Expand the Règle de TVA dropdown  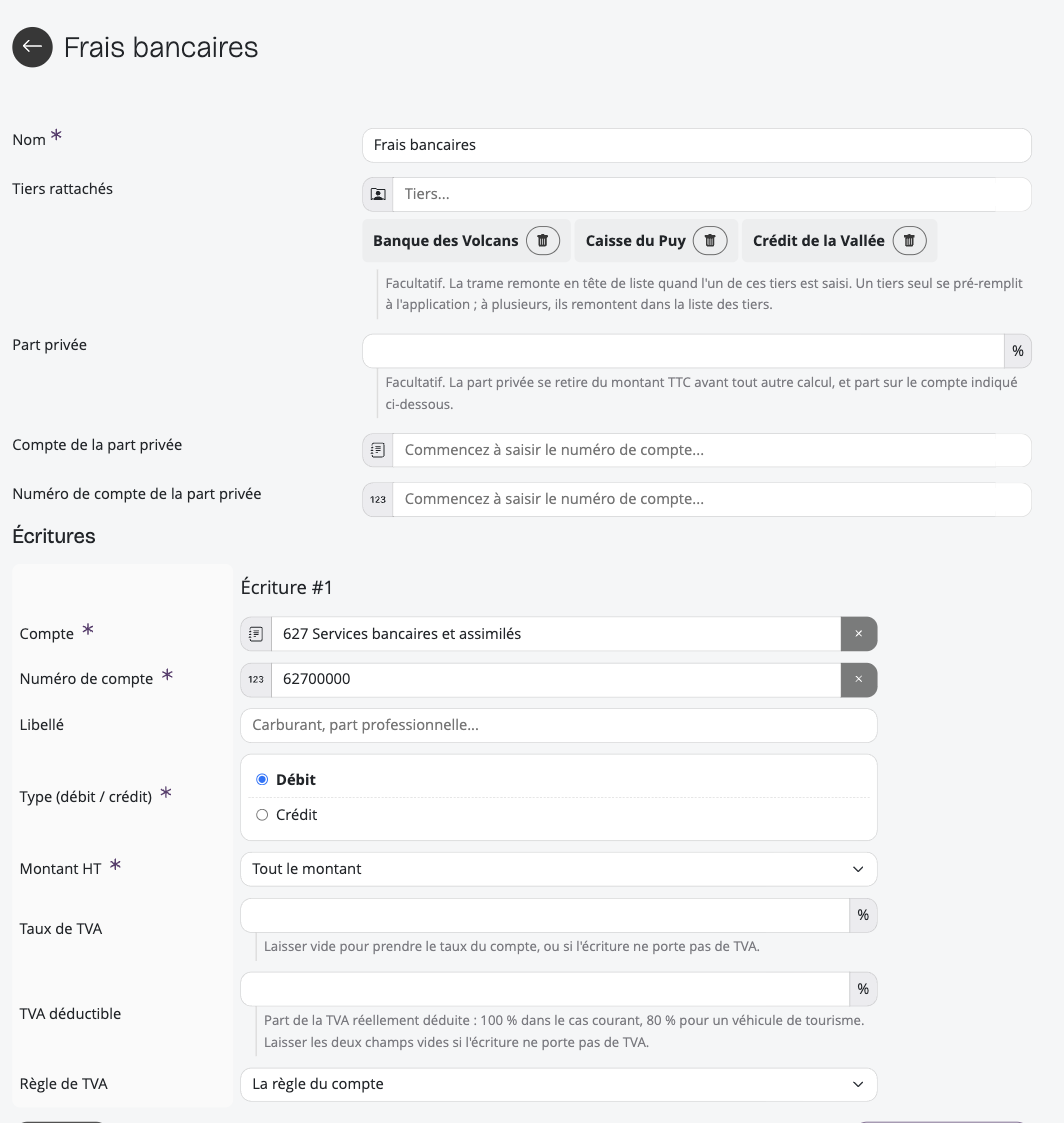tap(558, 1084)
